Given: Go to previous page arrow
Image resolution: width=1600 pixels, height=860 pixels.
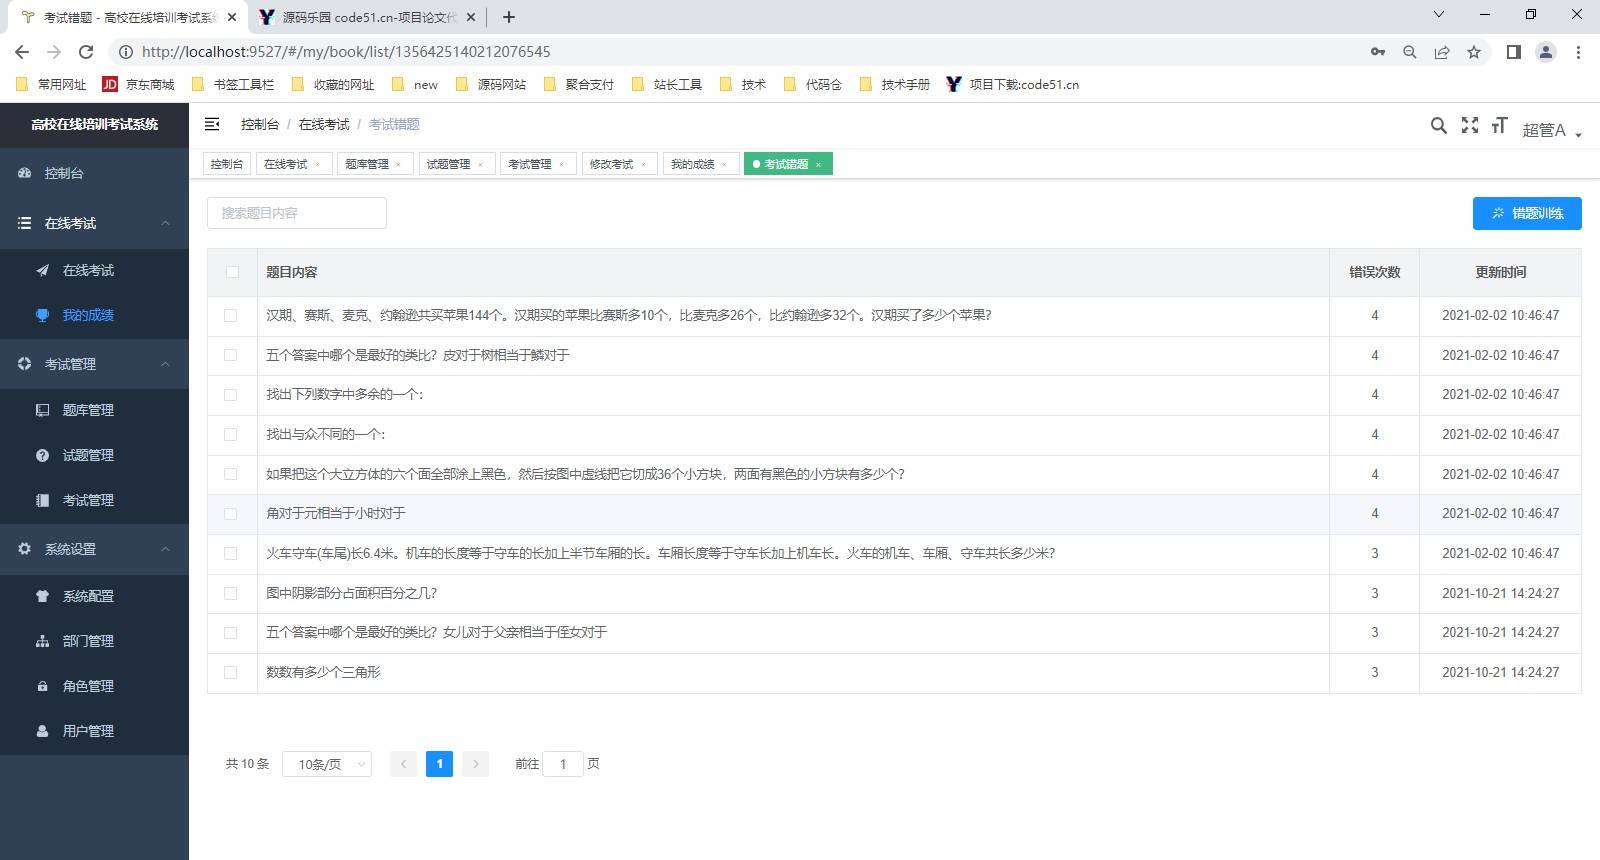Looking at the screenshot, I should point(403,764).
